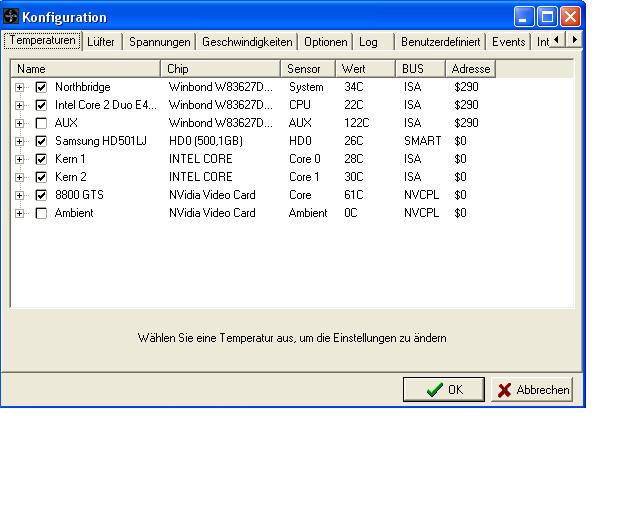Expand the Ambient tree node

tap(19, 213)
